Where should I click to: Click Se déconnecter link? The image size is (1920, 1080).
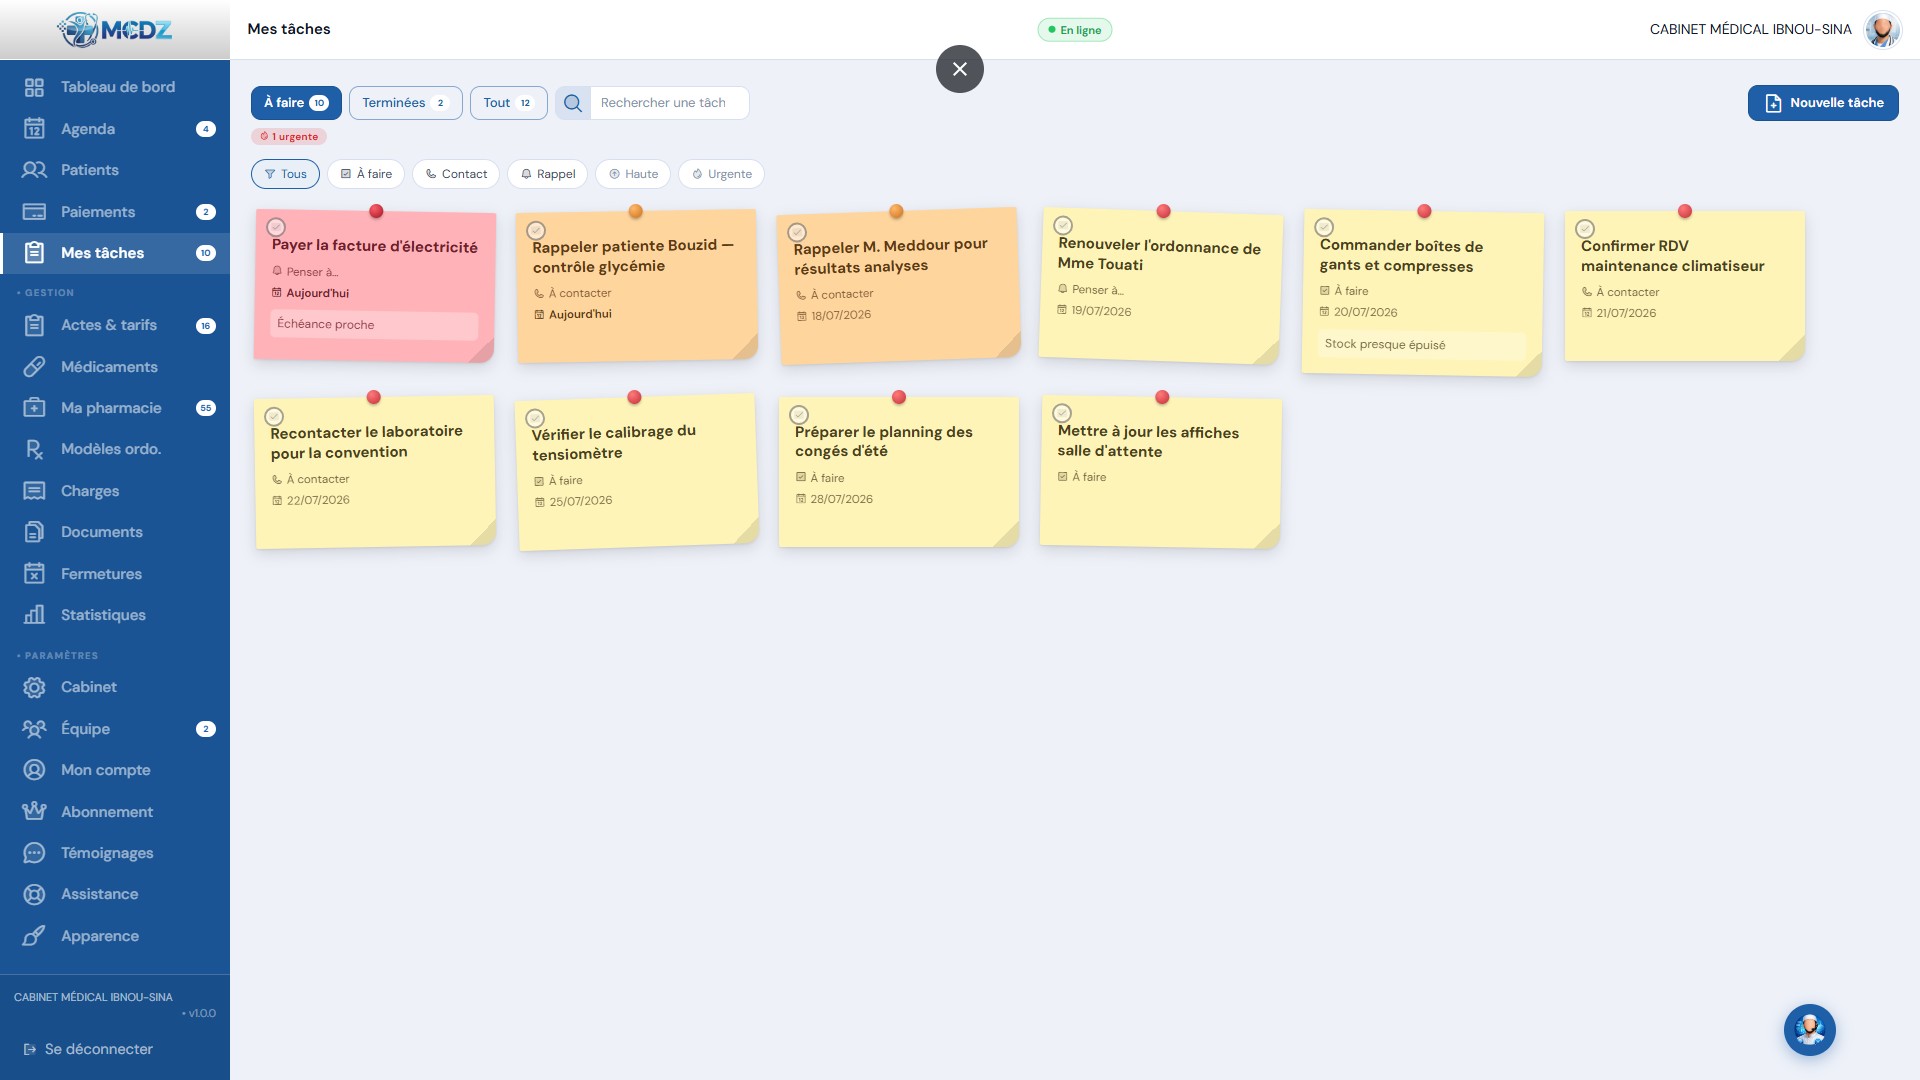click(88, 1049)
